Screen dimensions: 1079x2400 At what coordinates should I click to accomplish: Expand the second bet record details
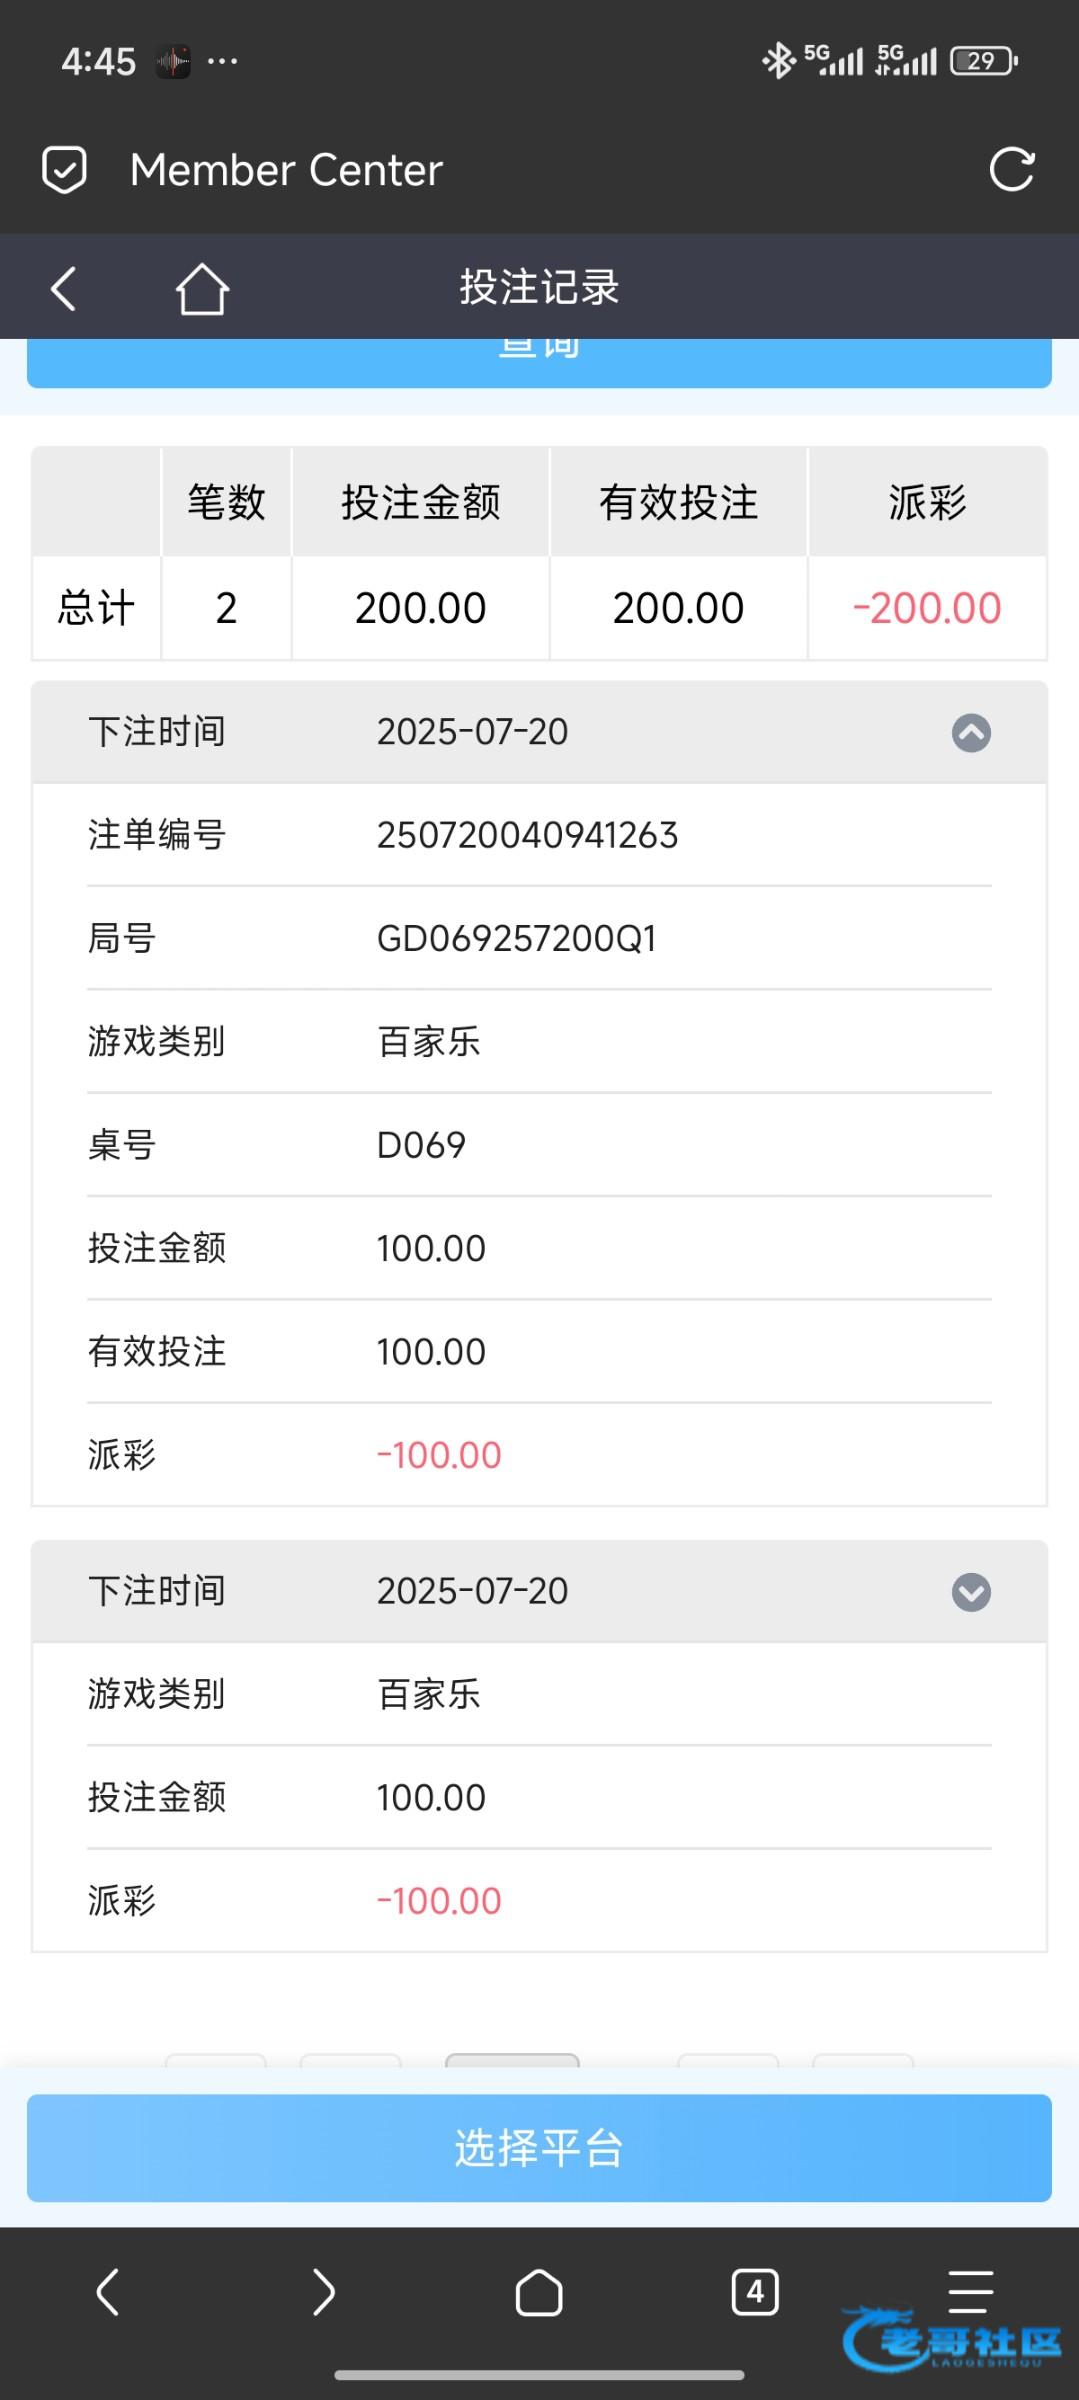971,1592
